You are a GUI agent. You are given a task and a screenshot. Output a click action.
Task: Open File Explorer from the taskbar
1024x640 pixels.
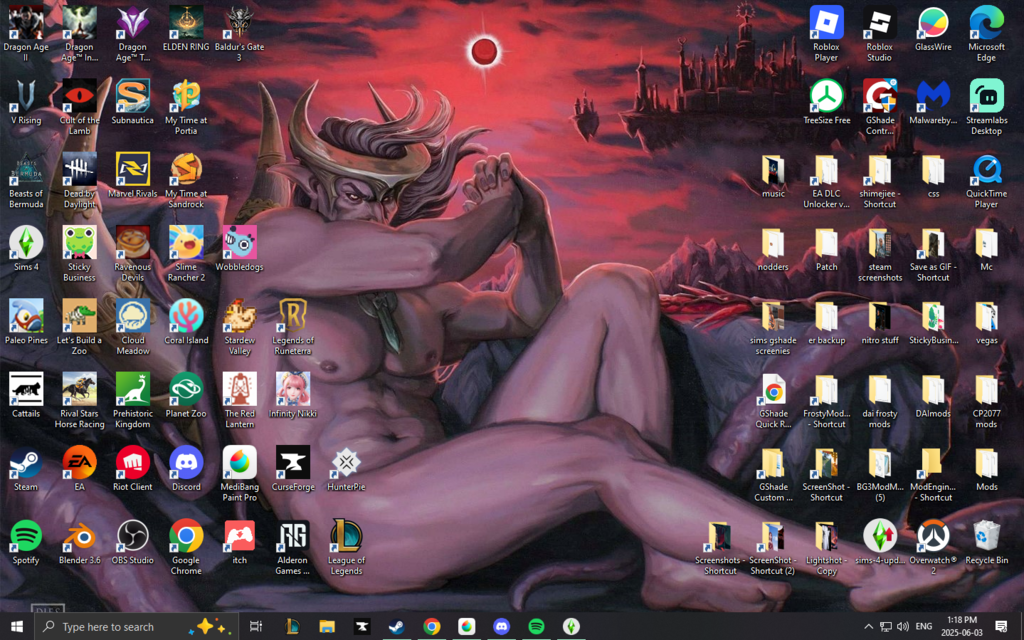click(x=327, y=626)
